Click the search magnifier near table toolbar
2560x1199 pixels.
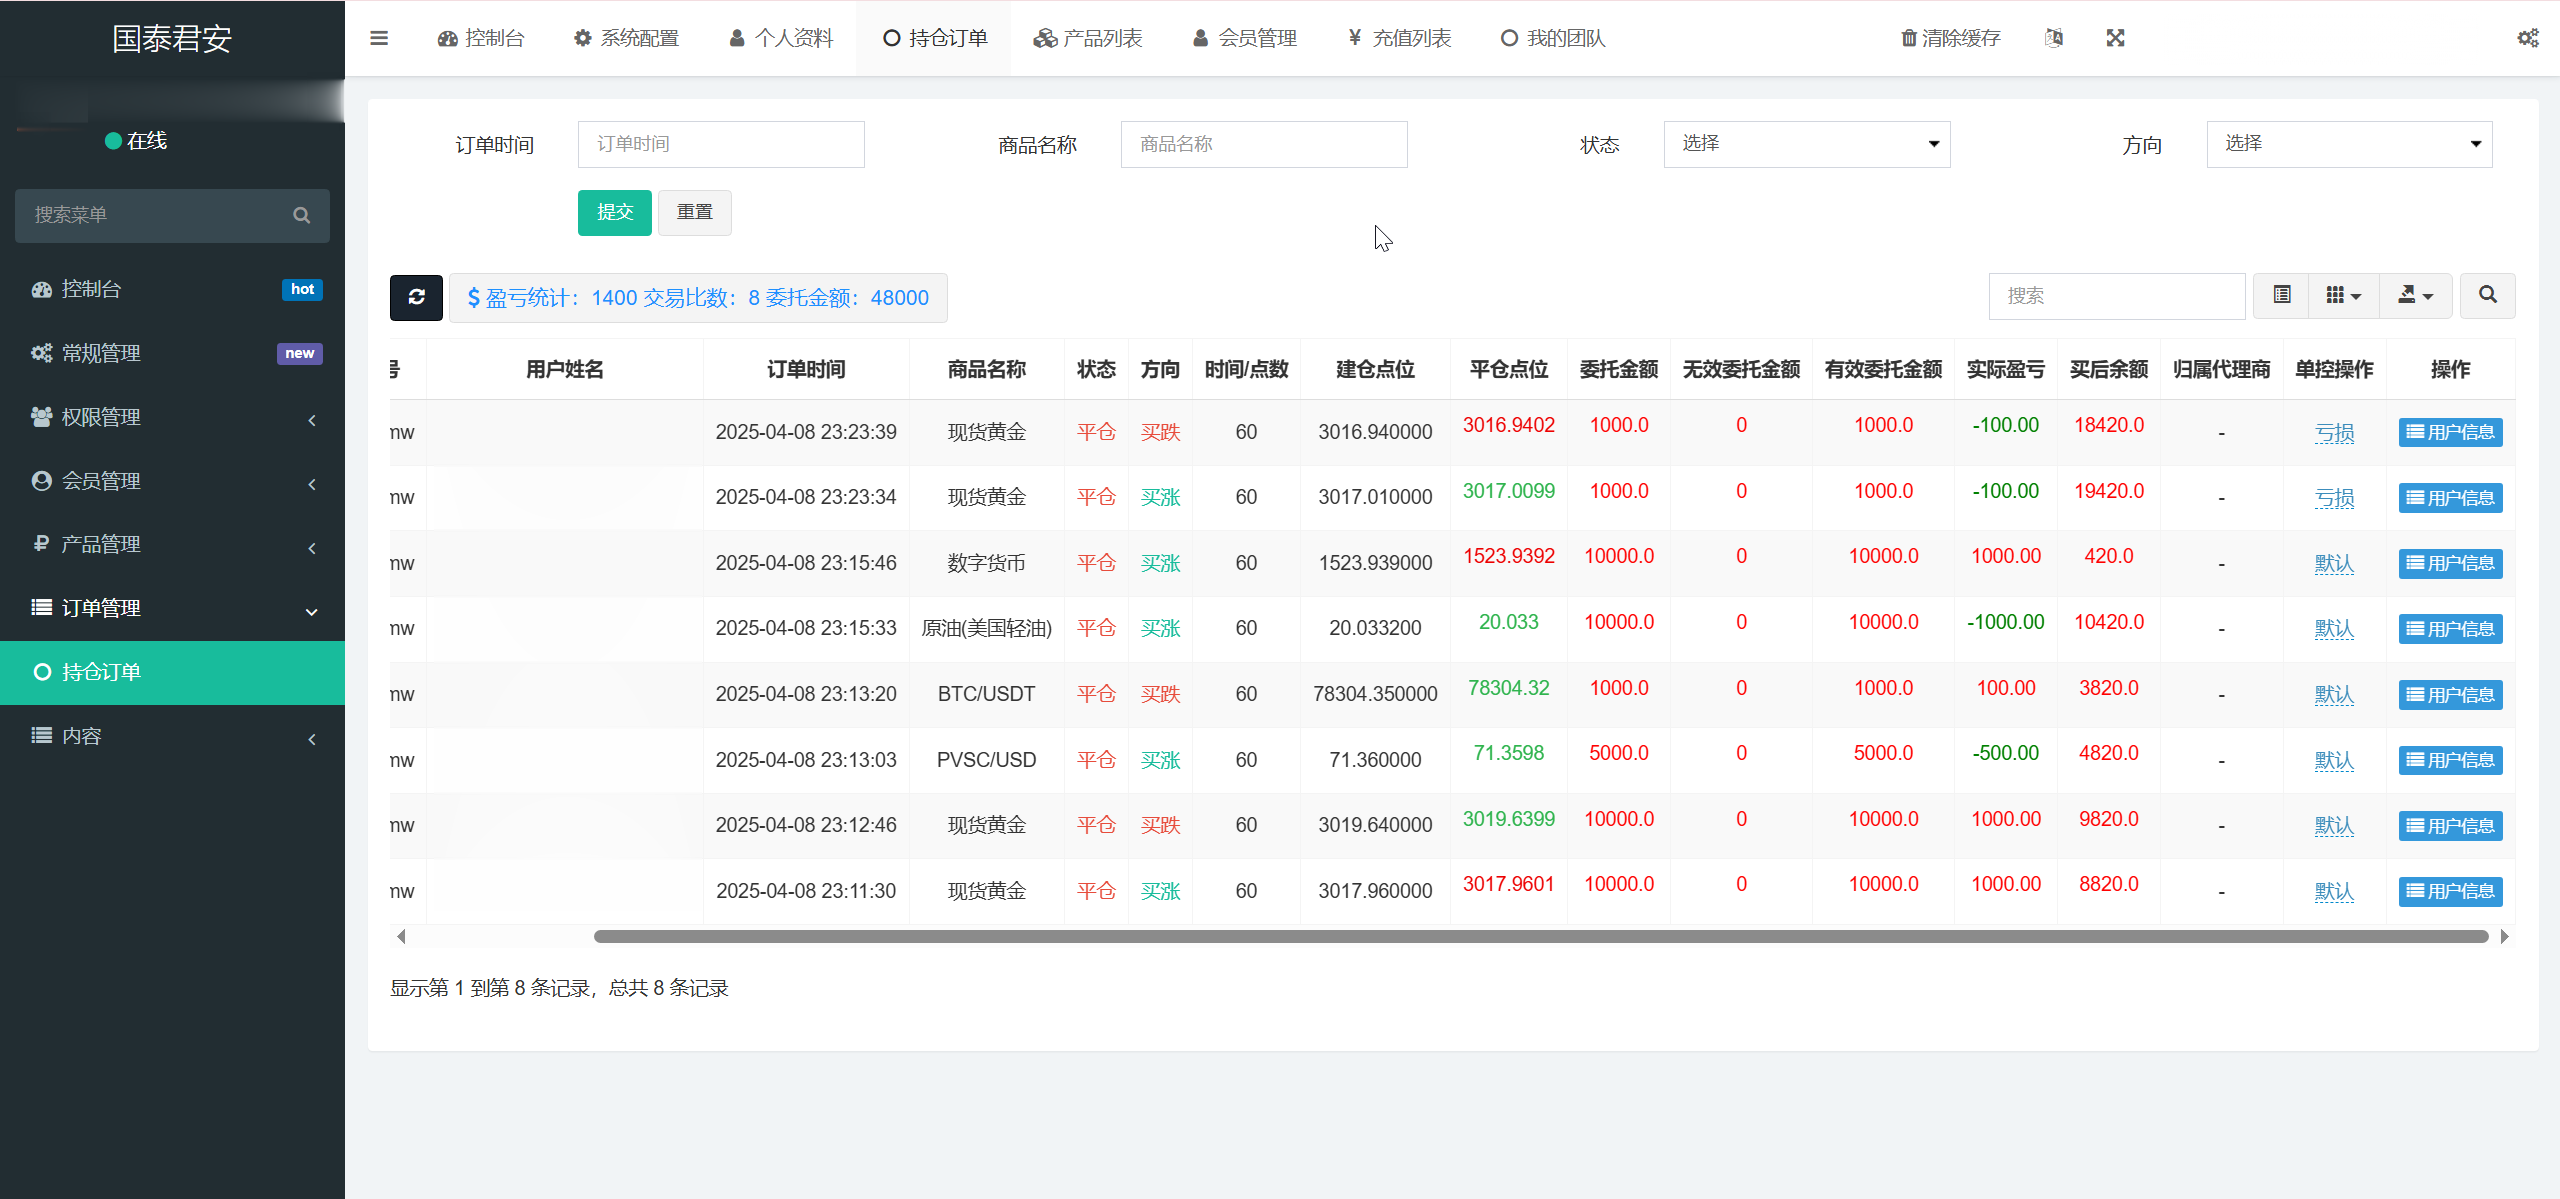click(x=2487, y=295)
